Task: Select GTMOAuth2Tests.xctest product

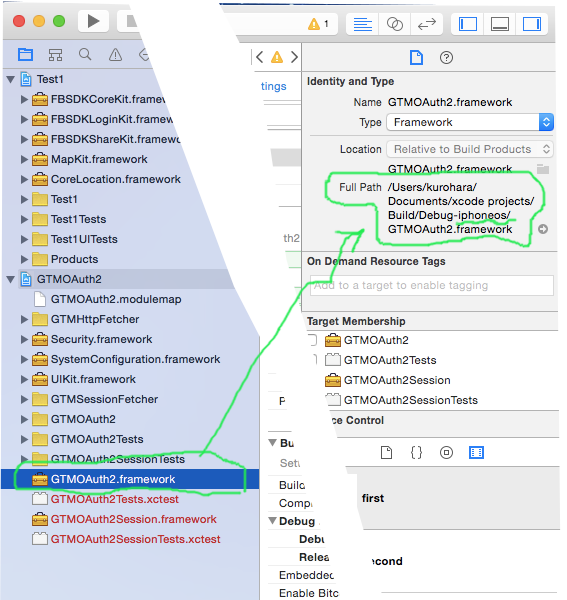Action: click(114, 499)
